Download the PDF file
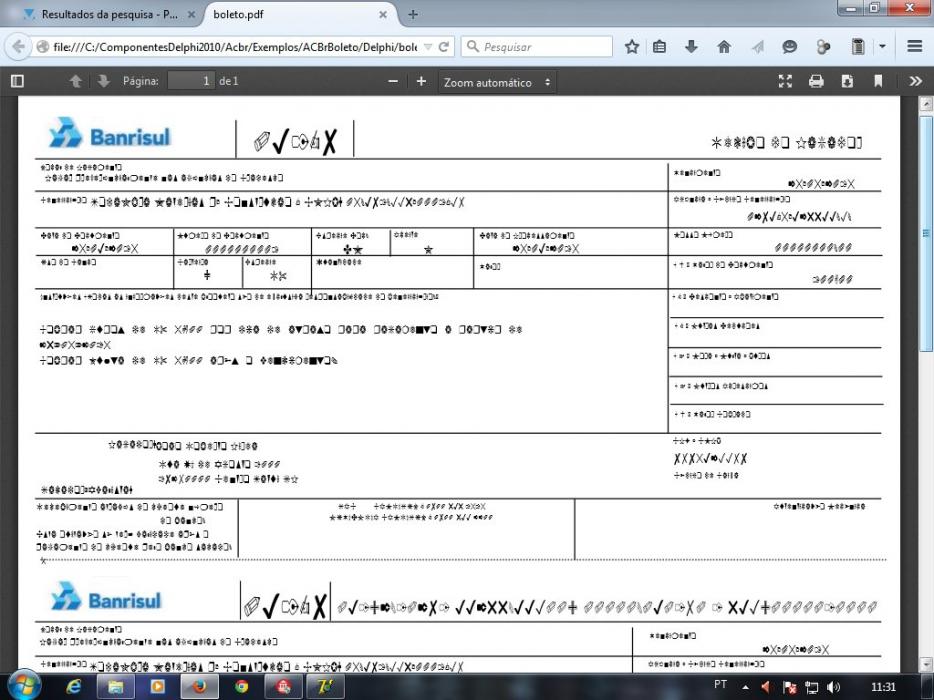Image resolution: width=934 pixels, height=700 pixels. click(847, 81)
